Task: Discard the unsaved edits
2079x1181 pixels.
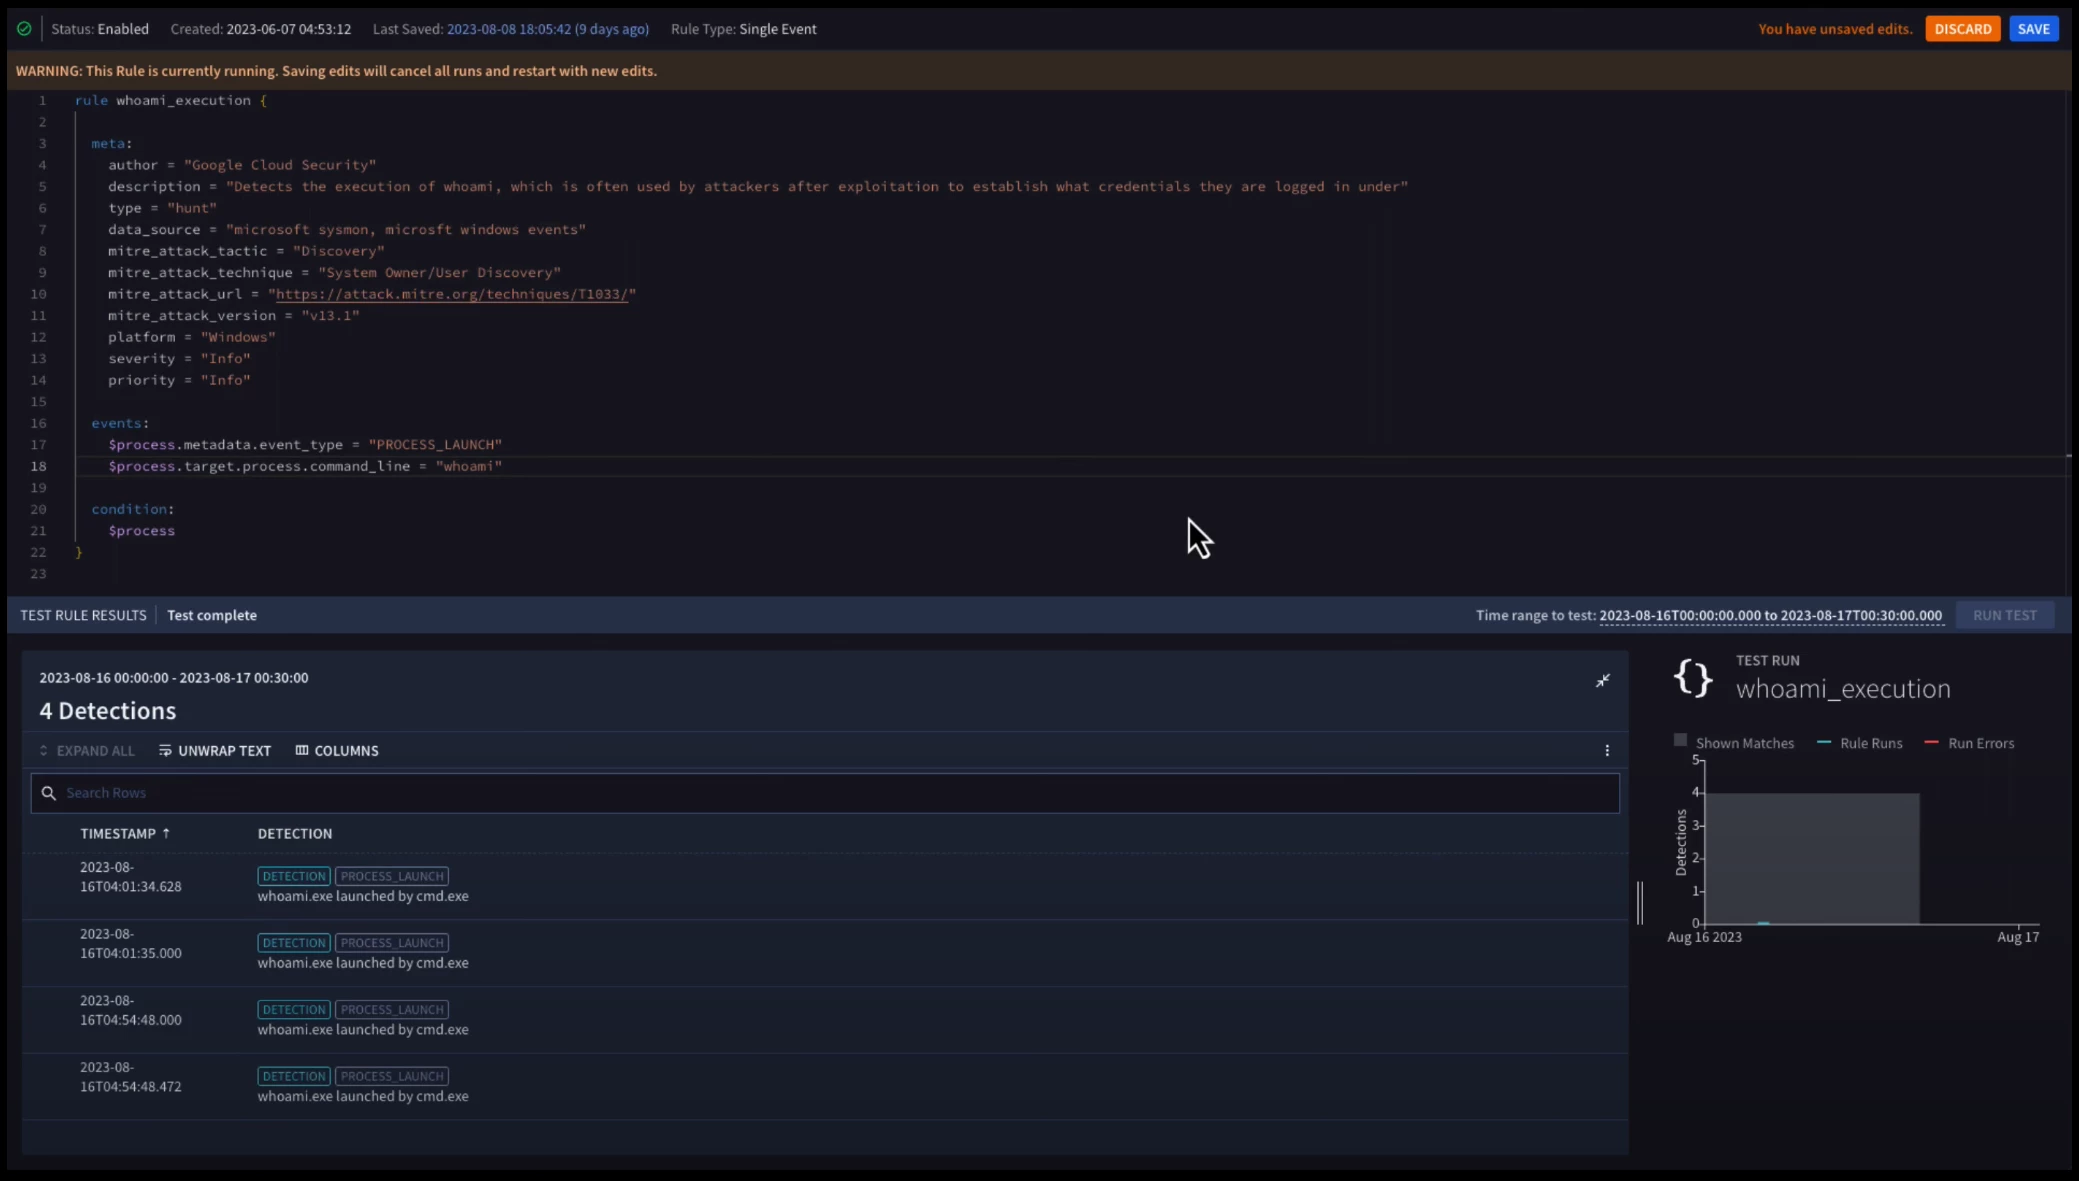Action: [1962, 29]
